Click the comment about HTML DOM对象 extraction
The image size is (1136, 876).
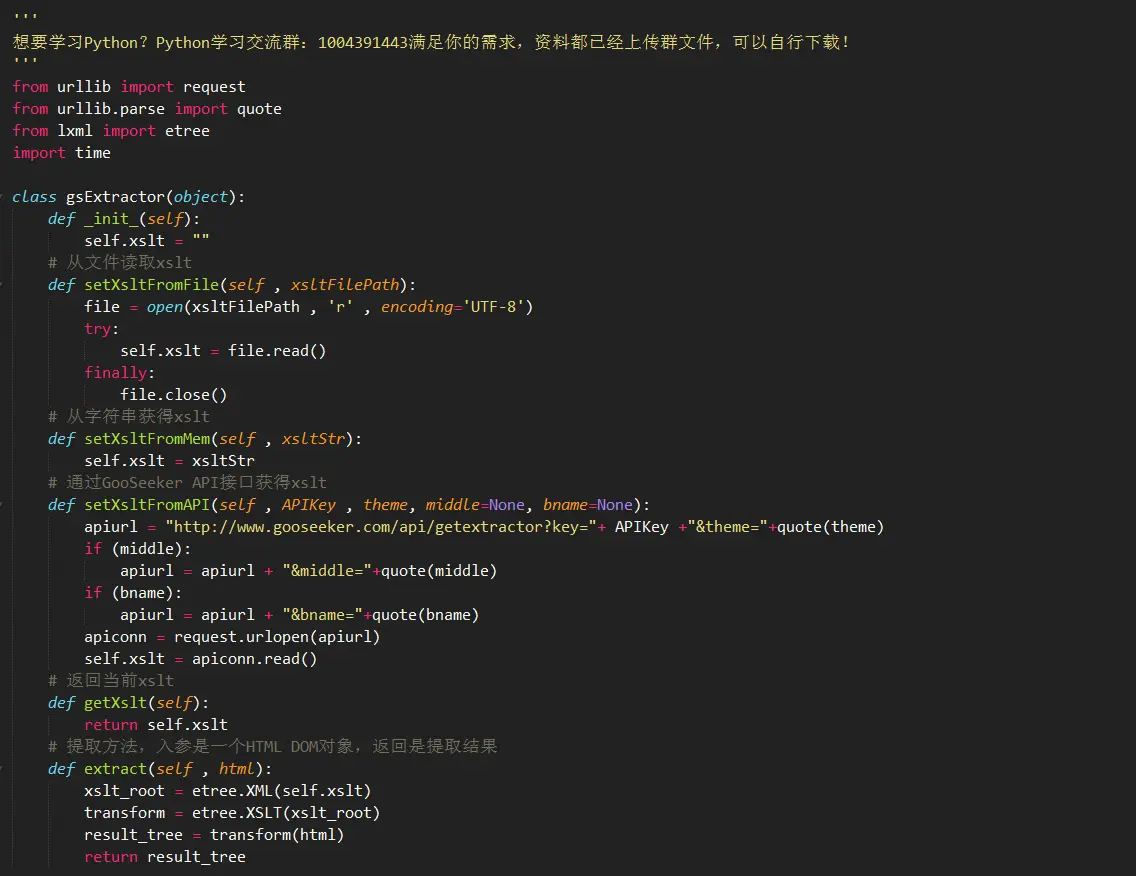(x=272, y=746)
